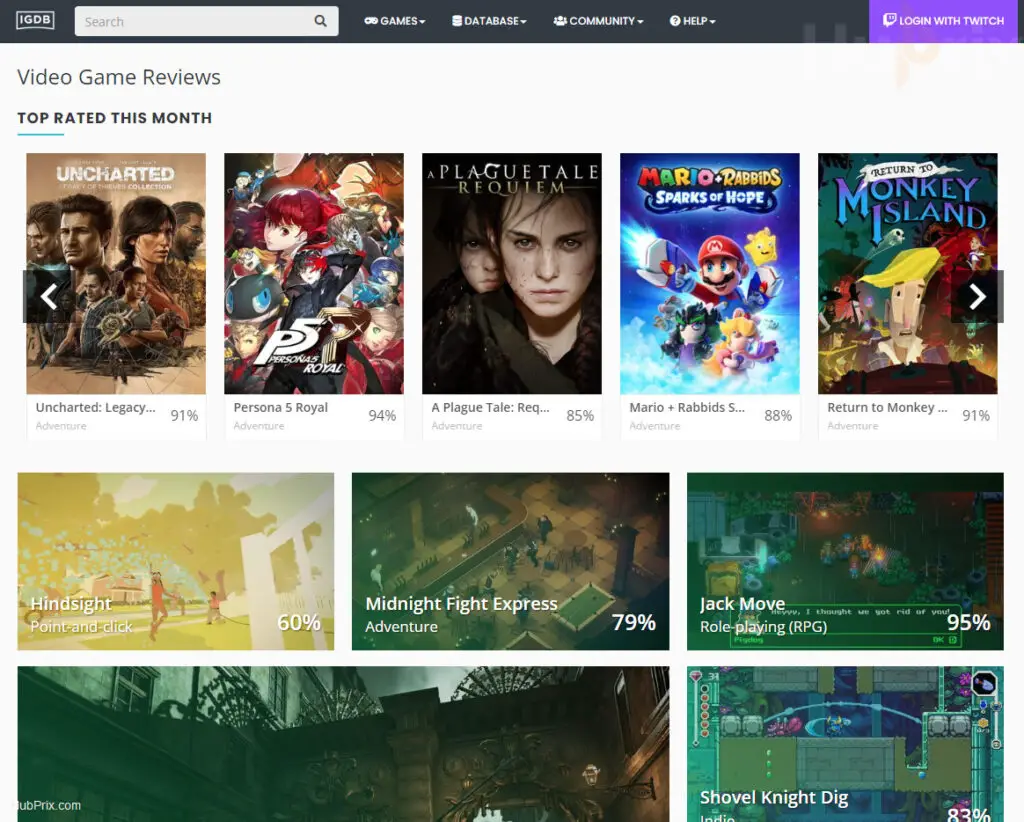Focus the Search input field
The height and width of the screenshot is (822, 1024).
pos(206,21)
